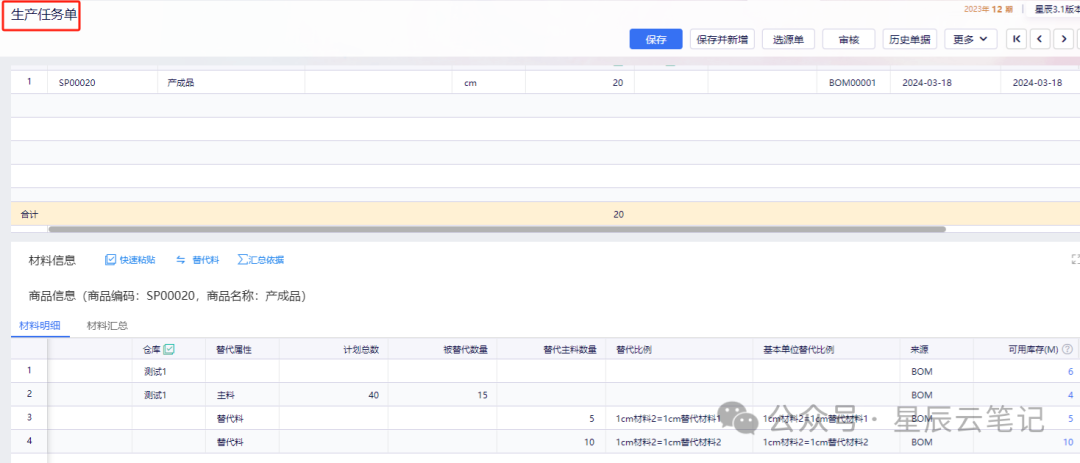Click the 保存 button

pos(656,39)
